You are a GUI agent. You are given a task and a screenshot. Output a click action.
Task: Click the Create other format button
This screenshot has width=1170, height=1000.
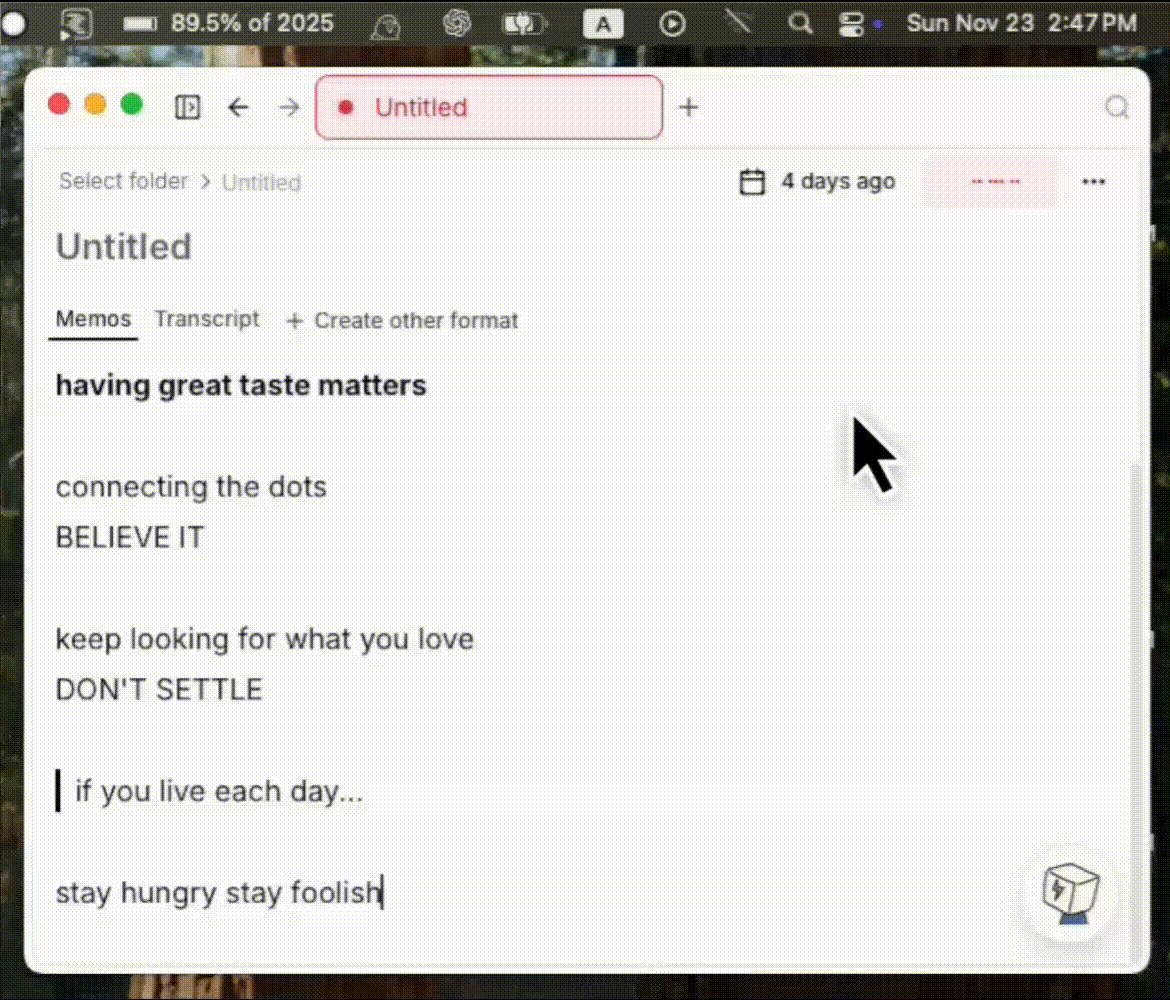403,320
